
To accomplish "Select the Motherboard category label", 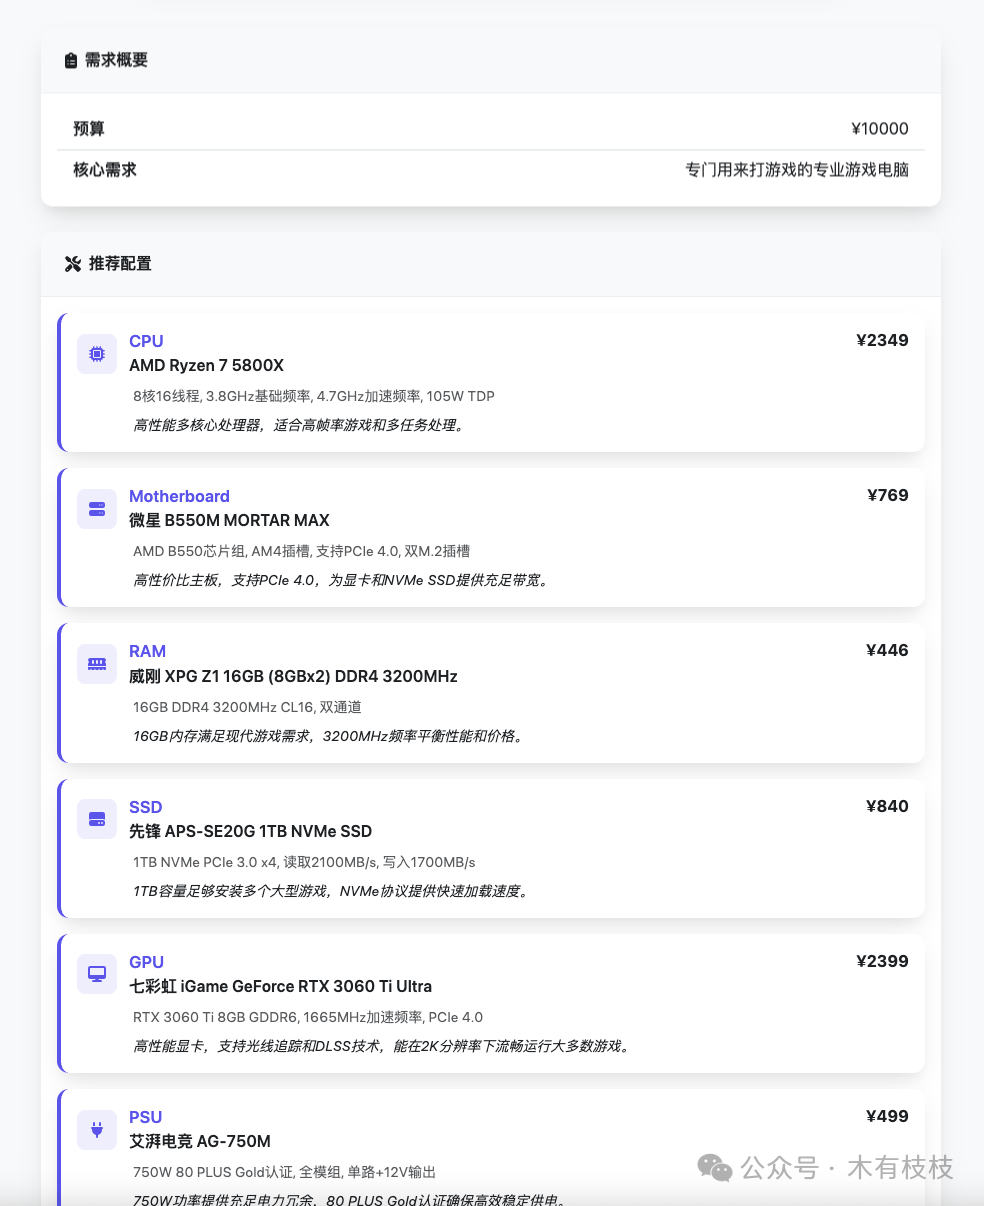I will (x=179, y=496).
